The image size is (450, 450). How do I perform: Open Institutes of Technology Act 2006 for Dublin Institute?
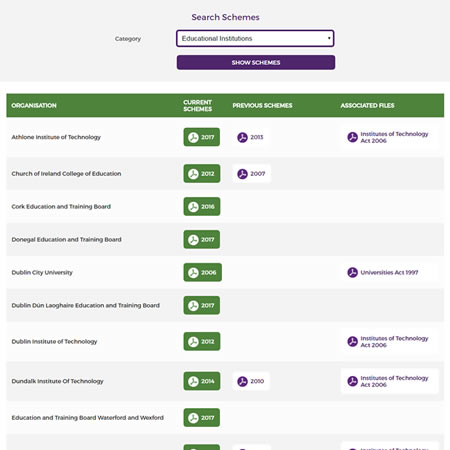tap(389, 342)
